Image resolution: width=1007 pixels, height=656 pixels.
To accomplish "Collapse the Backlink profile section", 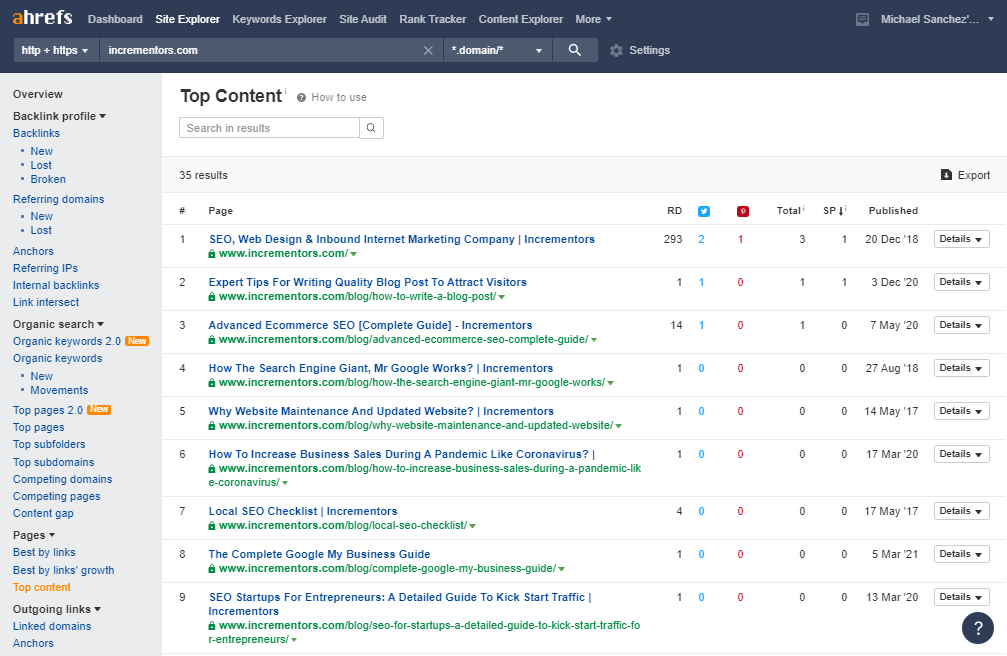I will point(59,116).
